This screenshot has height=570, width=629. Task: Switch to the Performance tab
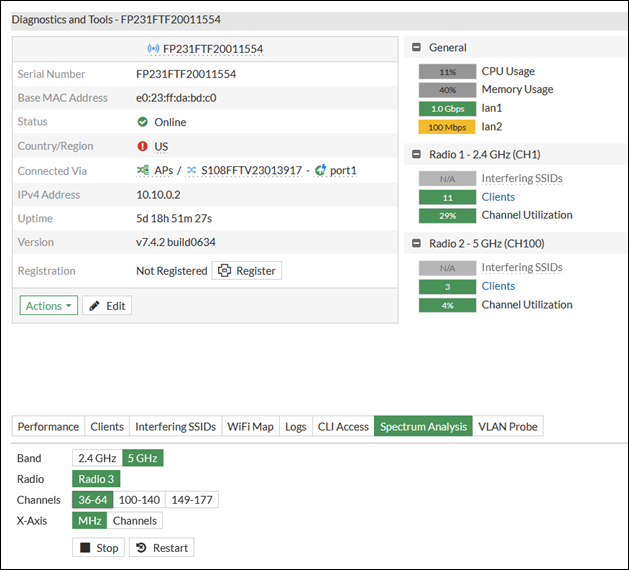click(x=48, y=427)
